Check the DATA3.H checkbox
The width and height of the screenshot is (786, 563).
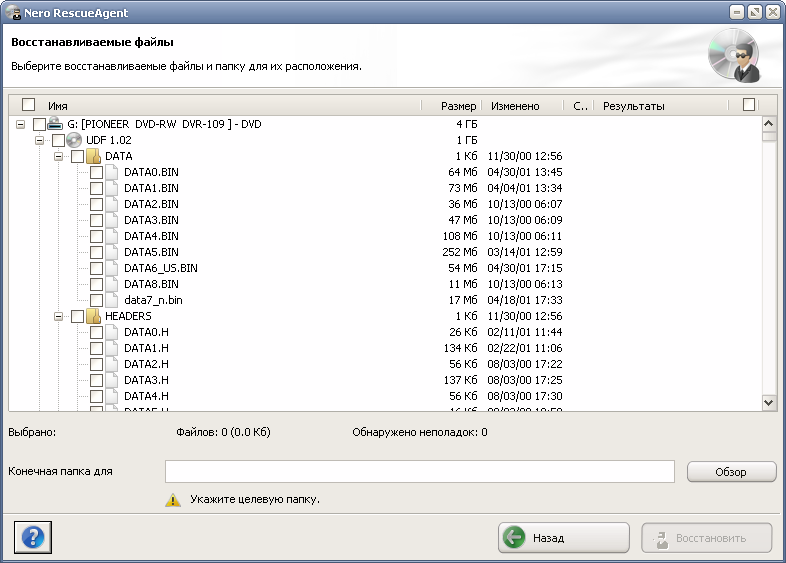pos(96,380)
